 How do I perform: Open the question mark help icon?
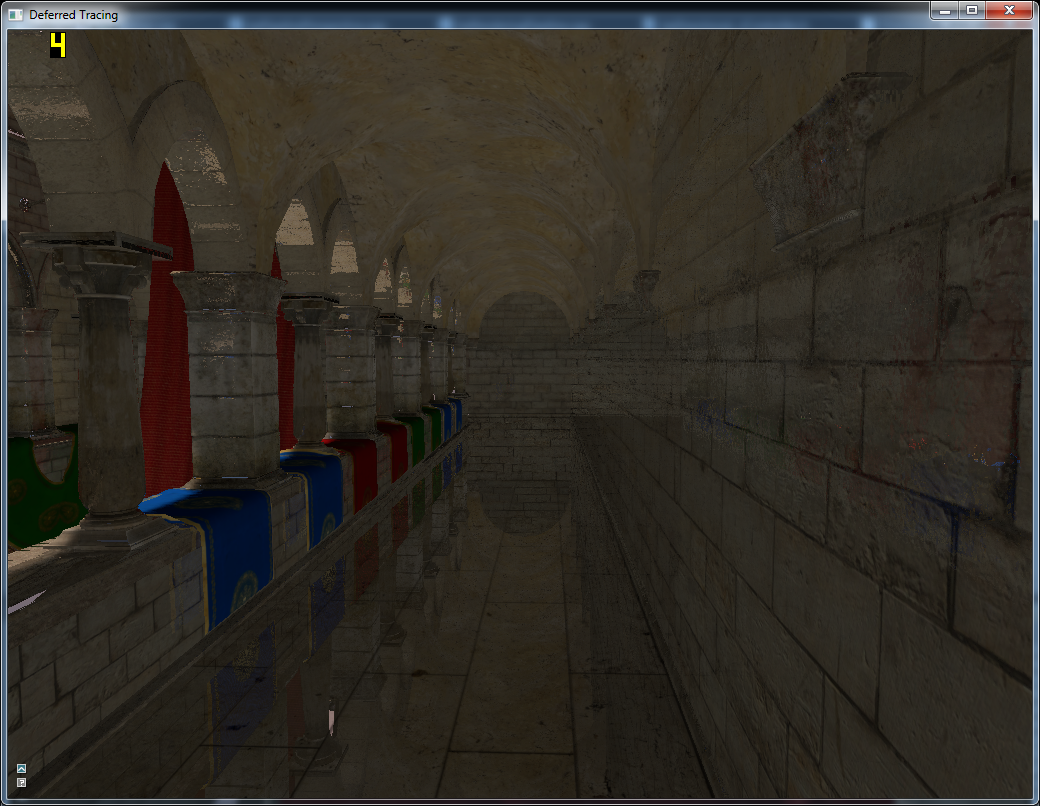coord(22,782)
